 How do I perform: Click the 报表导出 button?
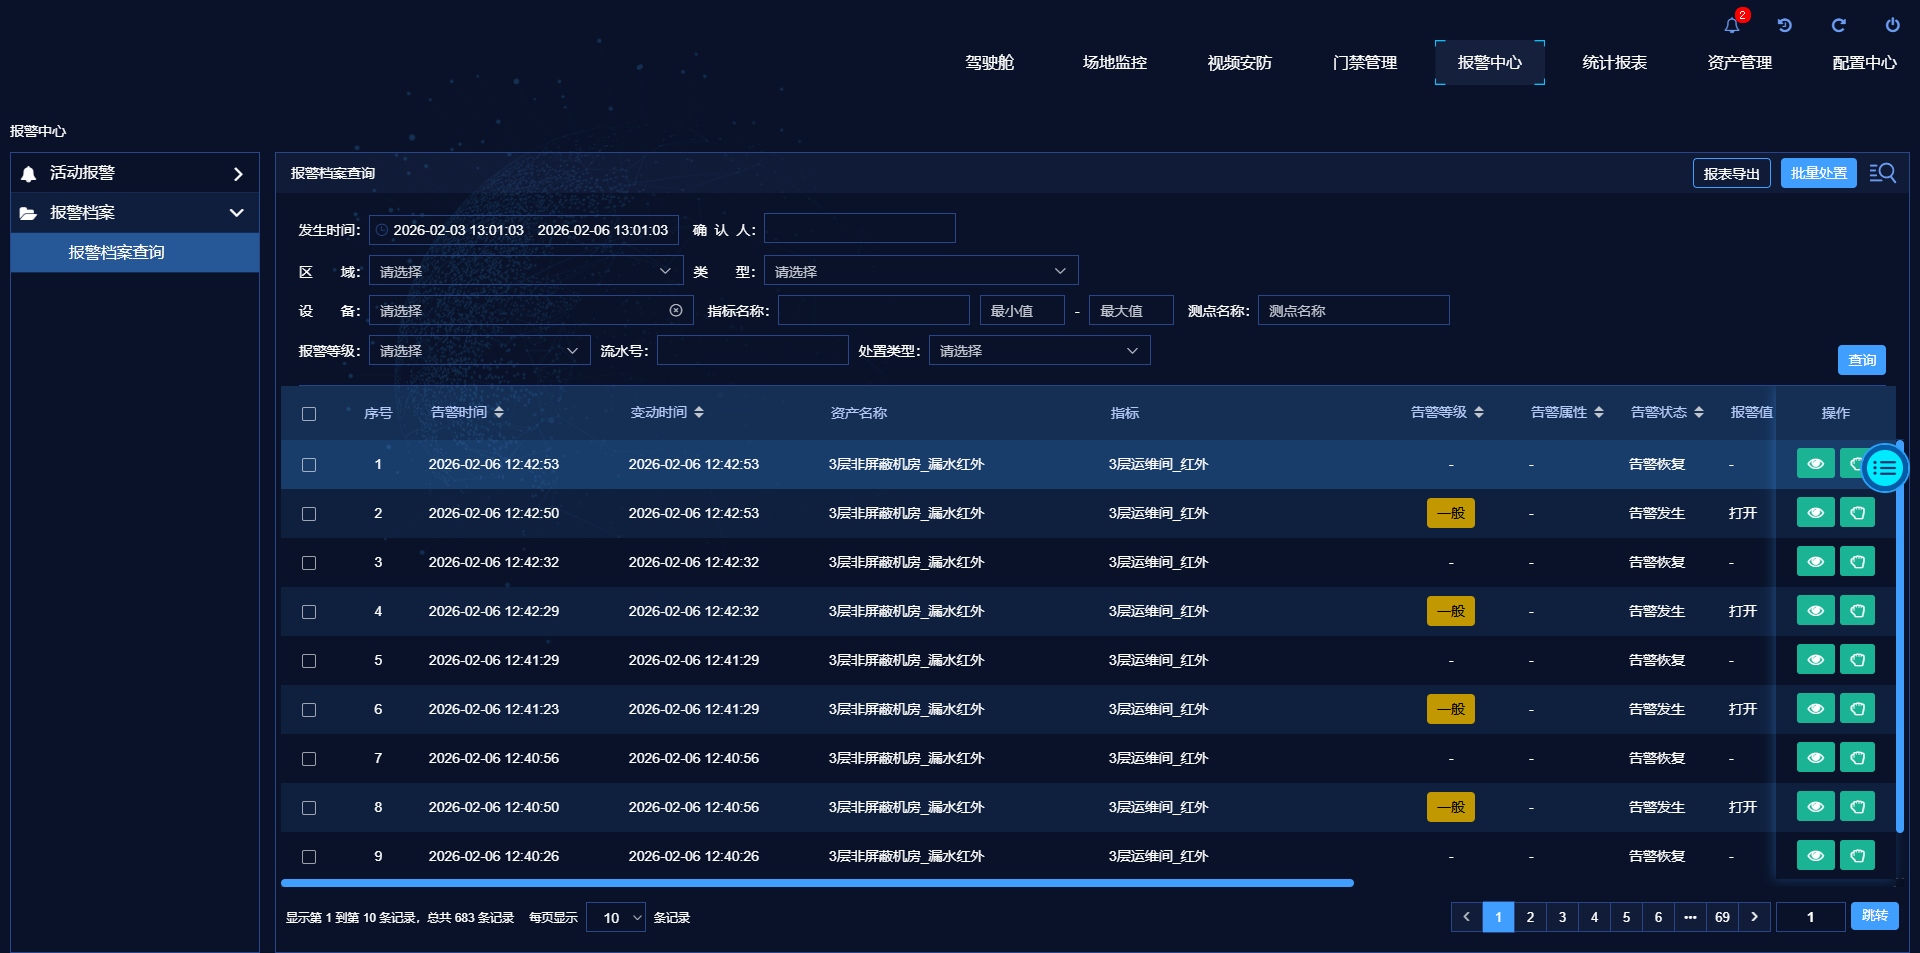[1731, 173]
